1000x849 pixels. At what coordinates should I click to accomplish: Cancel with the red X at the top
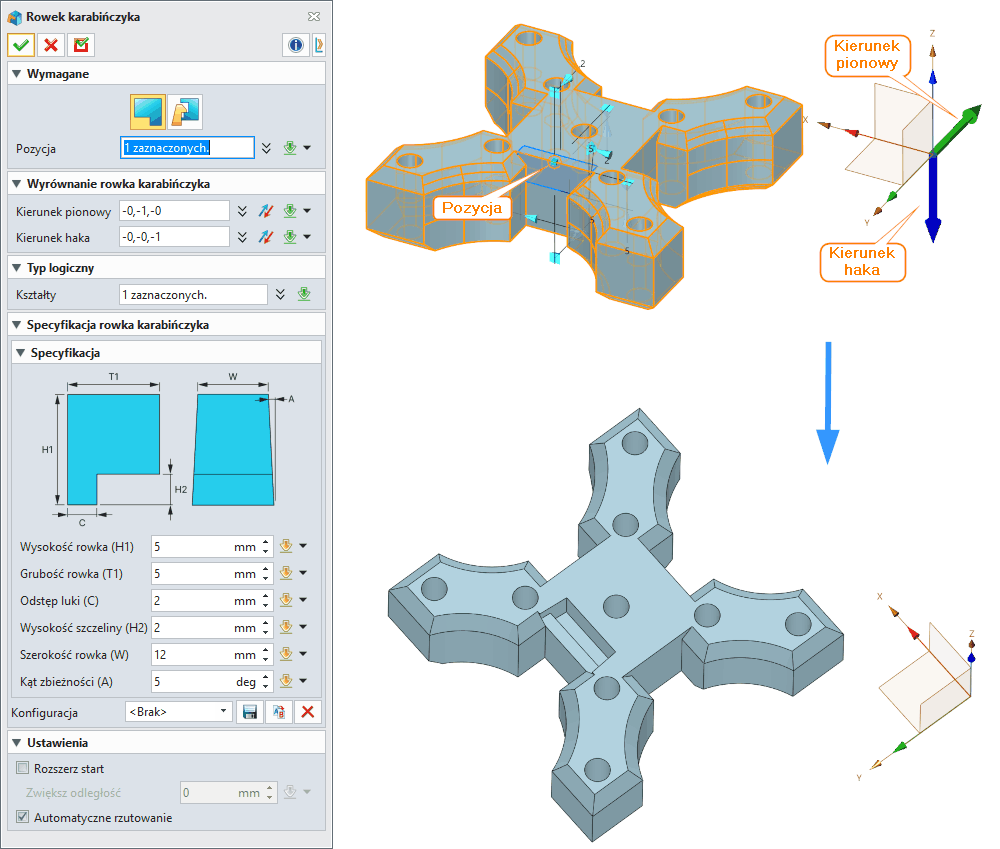[51, 45]
